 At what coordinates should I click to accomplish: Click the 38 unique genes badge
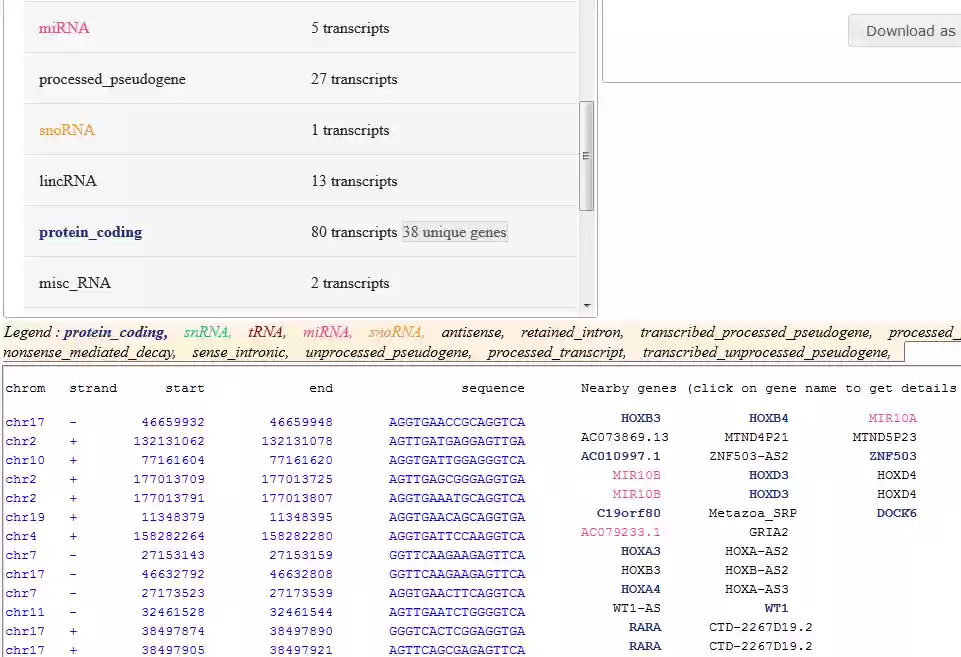tap(455, 232)
